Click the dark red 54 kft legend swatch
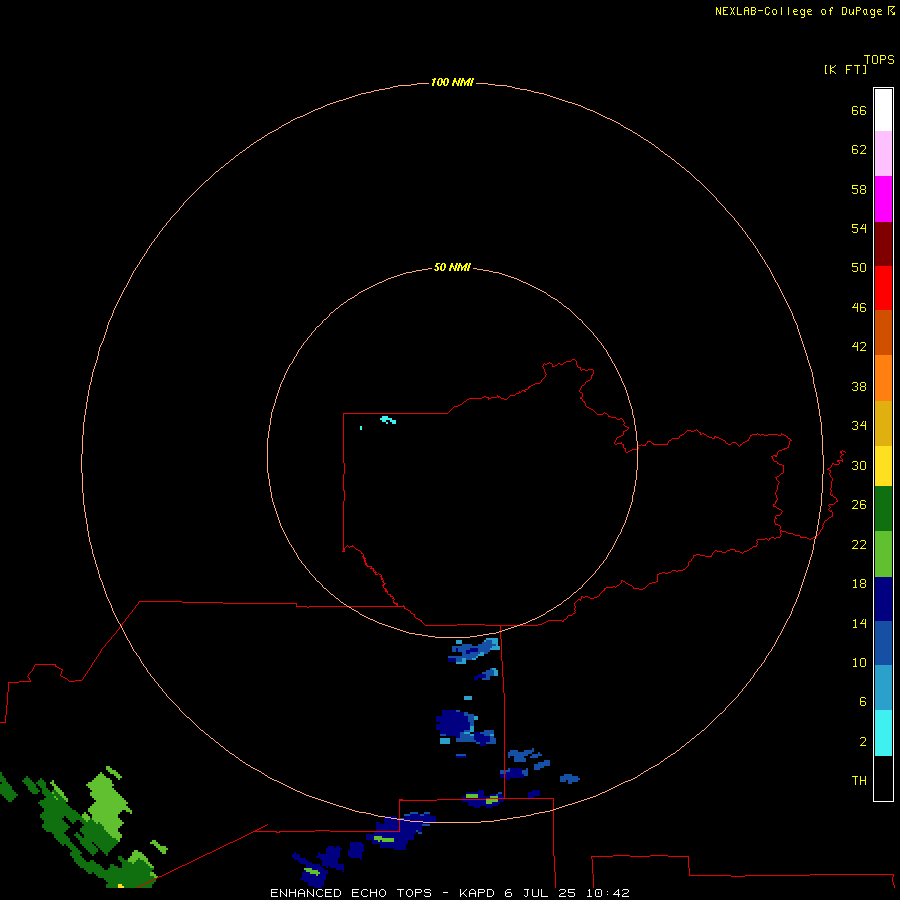900x900 pixels. tap(883, 243)
